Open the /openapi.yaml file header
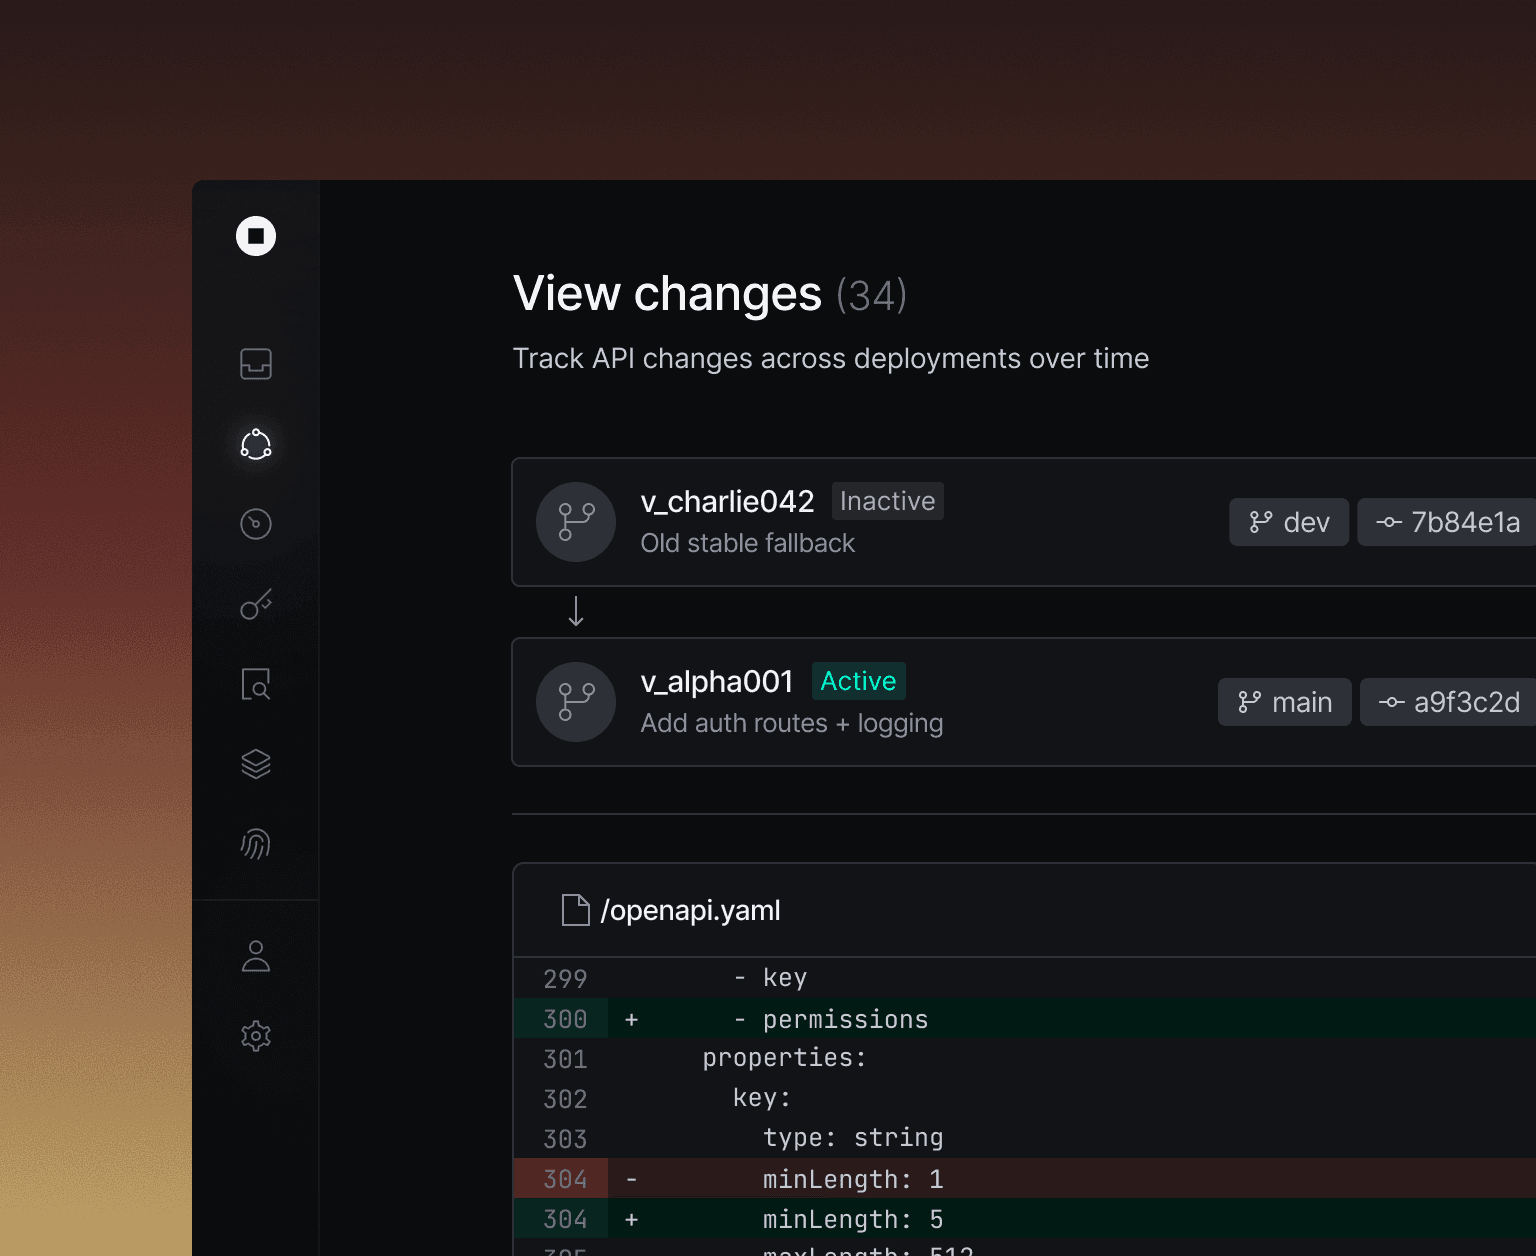 point(690,910)
